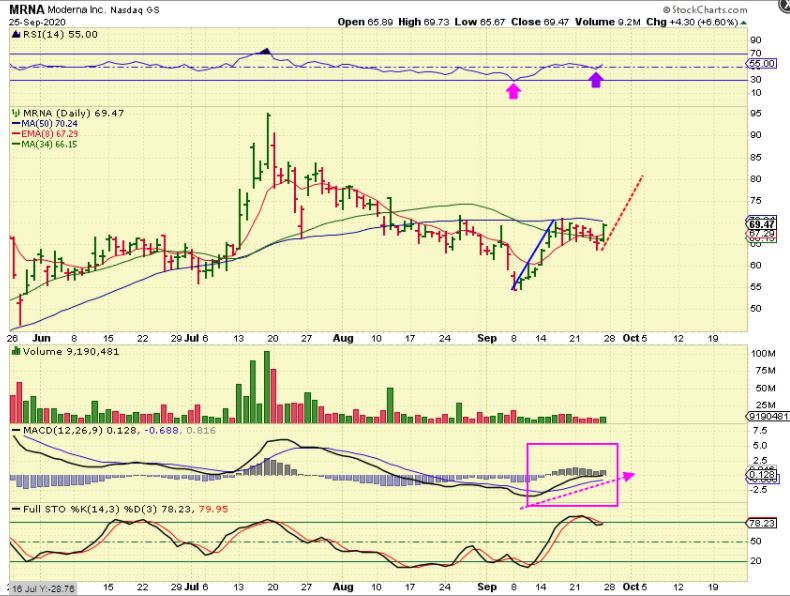Click the Moderna Inc. company name

click(76, 10)
